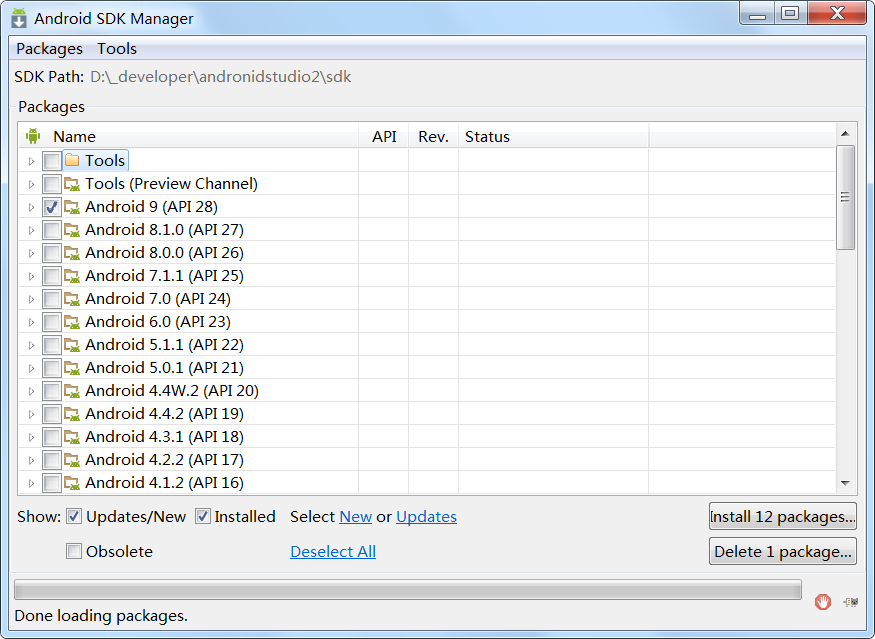The width and height of the screenshot is (875, 639).
Task: Click the scrollbar down arrow
Action: point(845,483)
